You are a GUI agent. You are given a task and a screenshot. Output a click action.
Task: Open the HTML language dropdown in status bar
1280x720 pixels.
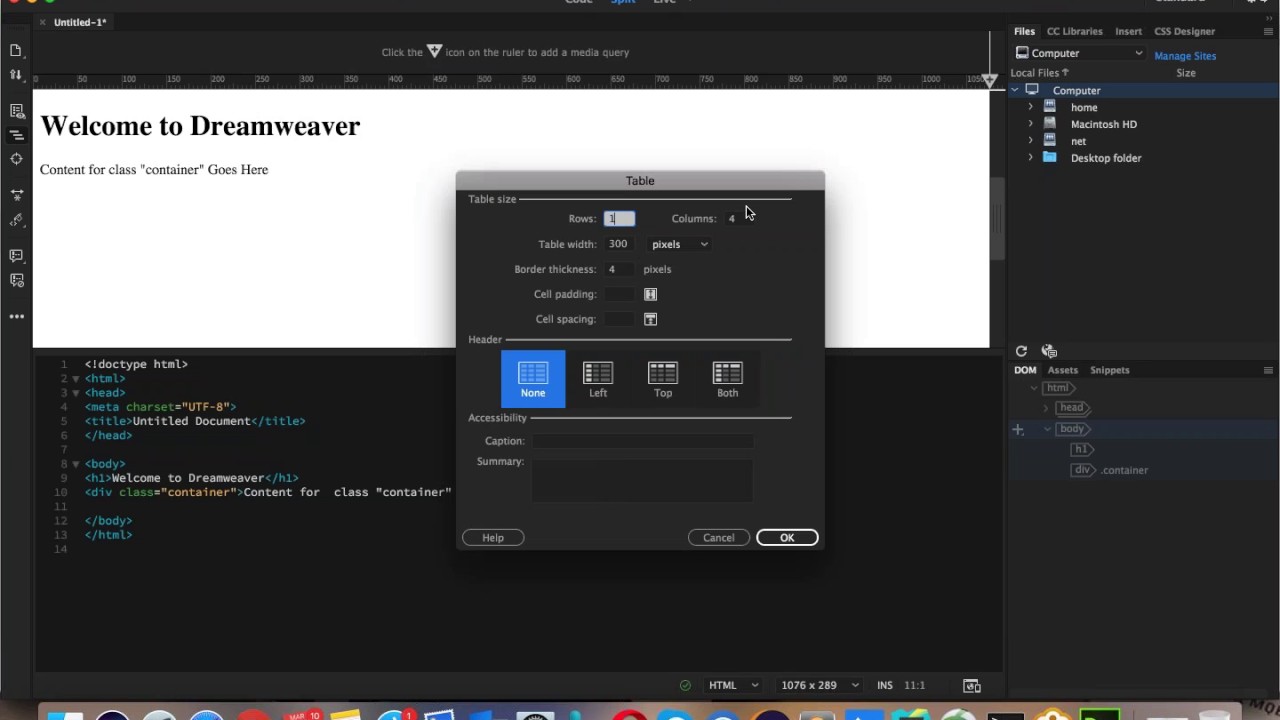[733, 685]
